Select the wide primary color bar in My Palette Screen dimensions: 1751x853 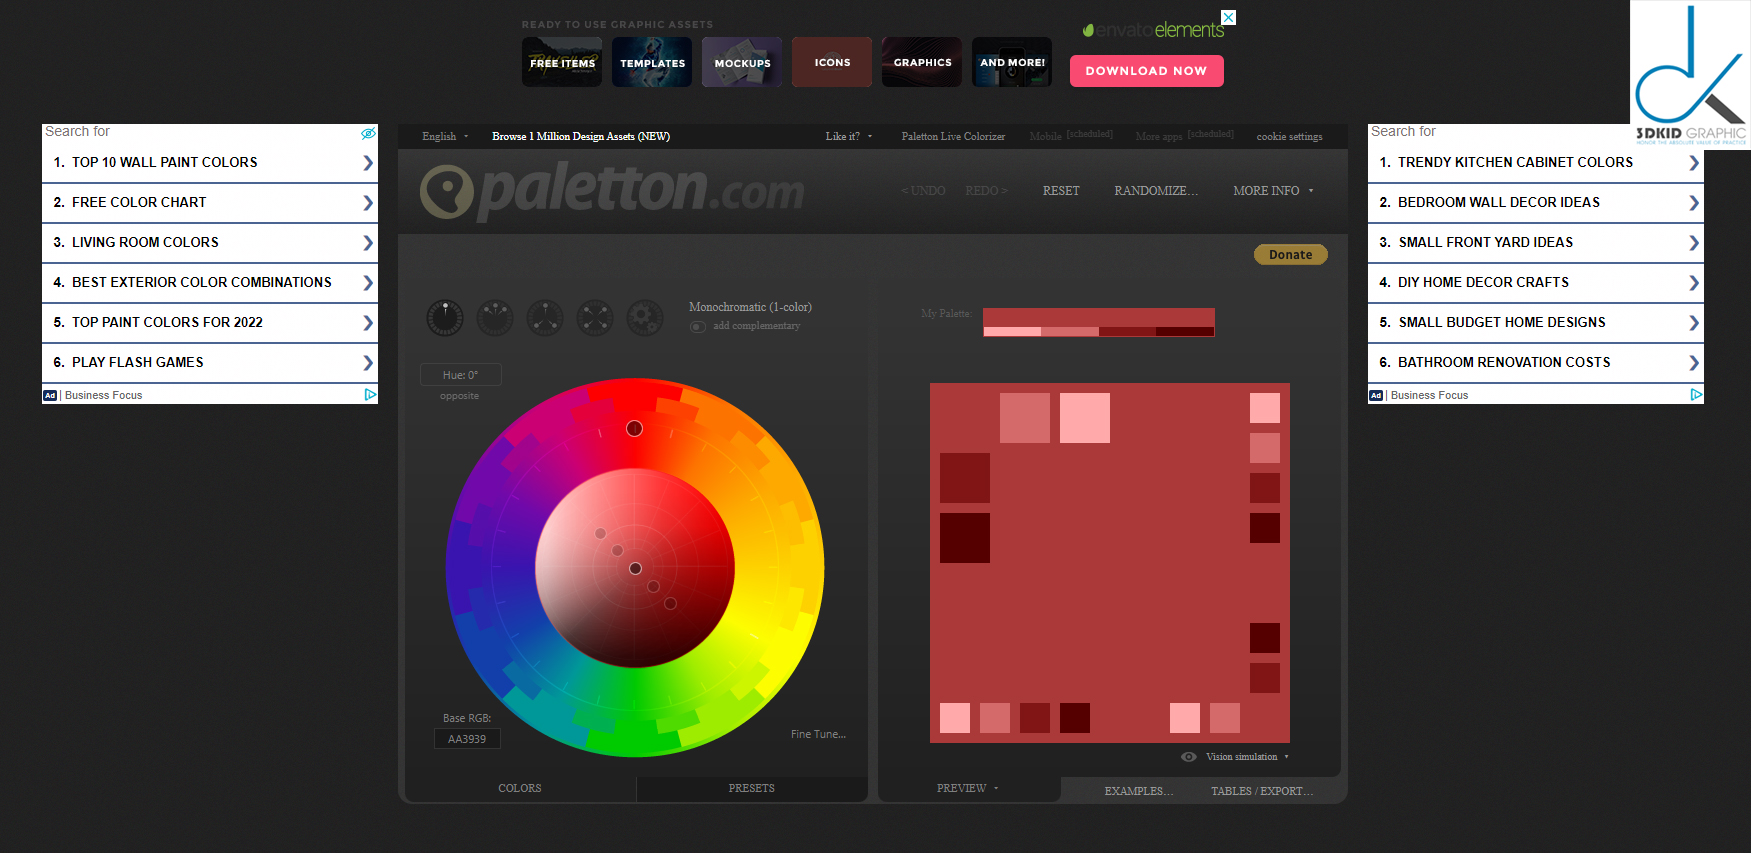click(1099, 318)
